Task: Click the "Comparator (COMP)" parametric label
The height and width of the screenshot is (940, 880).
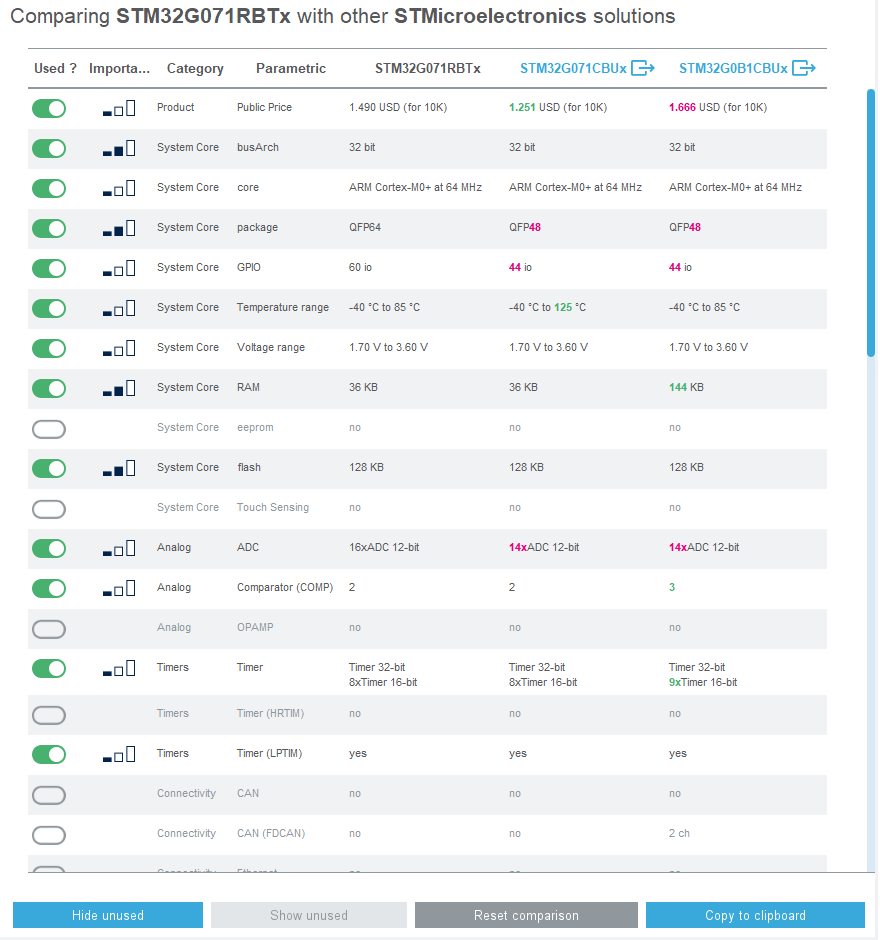Action: pyautogui.click(x=285, y=588)
